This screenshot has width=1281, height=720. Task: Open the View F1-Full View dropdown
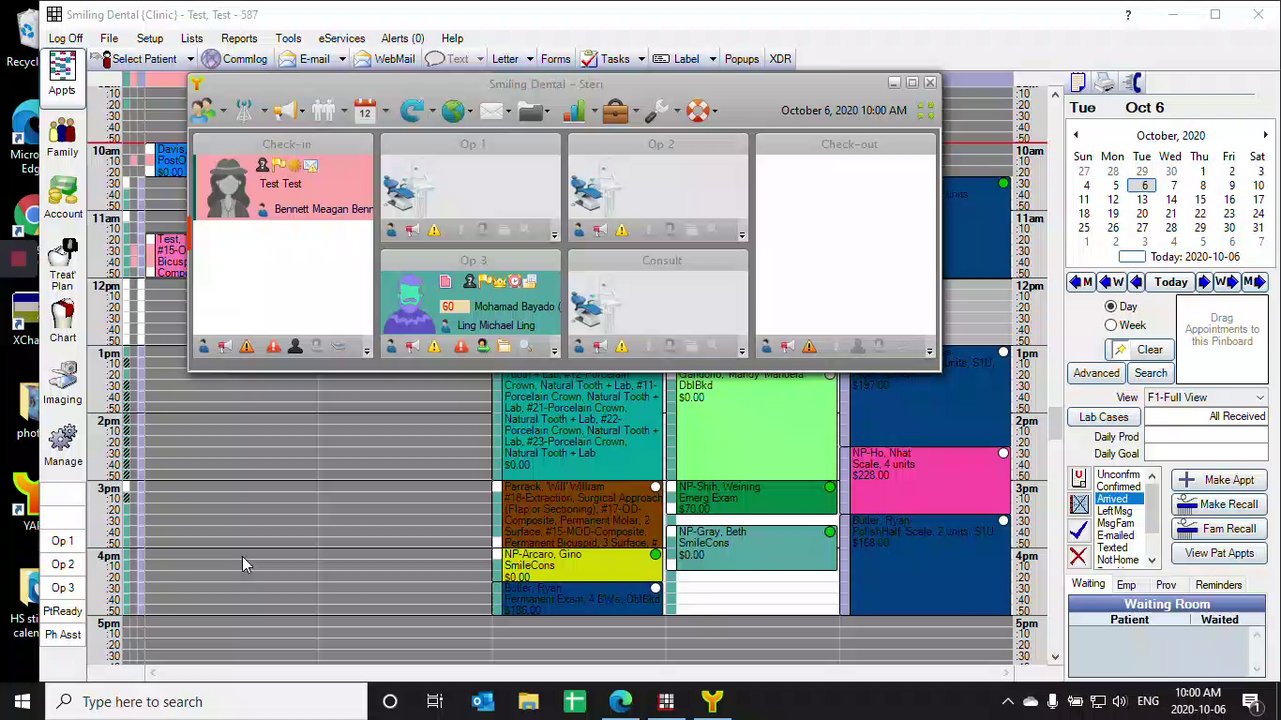[1206, 397]
